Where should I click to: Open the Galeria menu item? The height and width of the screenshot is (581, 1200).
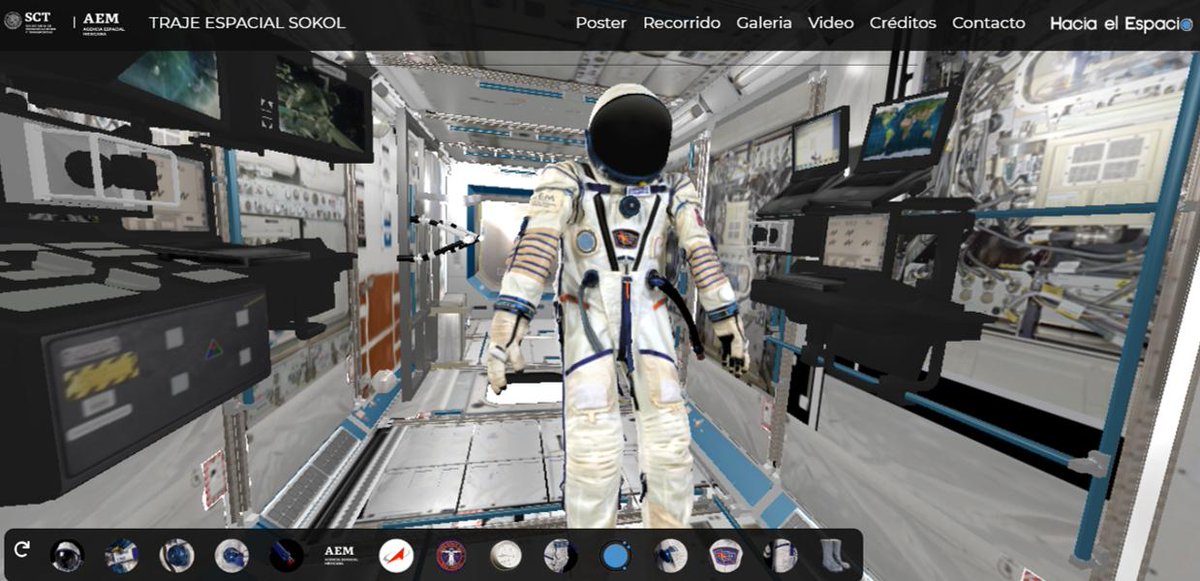pos(764,23)
